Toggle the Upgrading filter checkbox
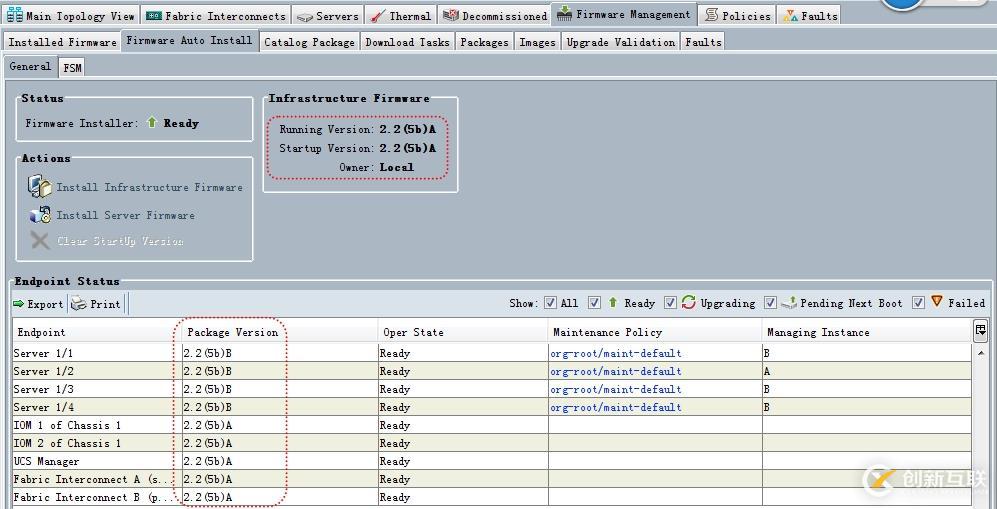The image size is (997, 509). 670,303
